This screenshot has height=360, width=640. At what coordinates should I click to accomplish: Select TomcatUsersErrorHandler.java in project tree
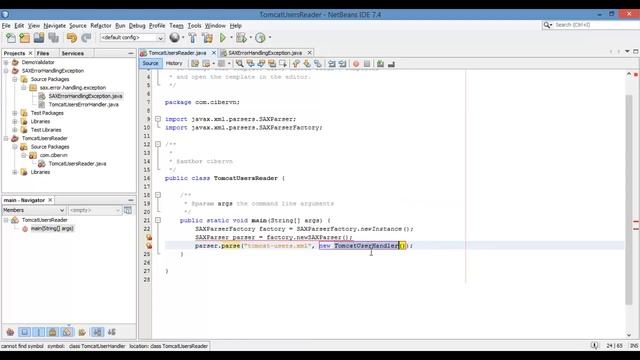pos(83,104)
